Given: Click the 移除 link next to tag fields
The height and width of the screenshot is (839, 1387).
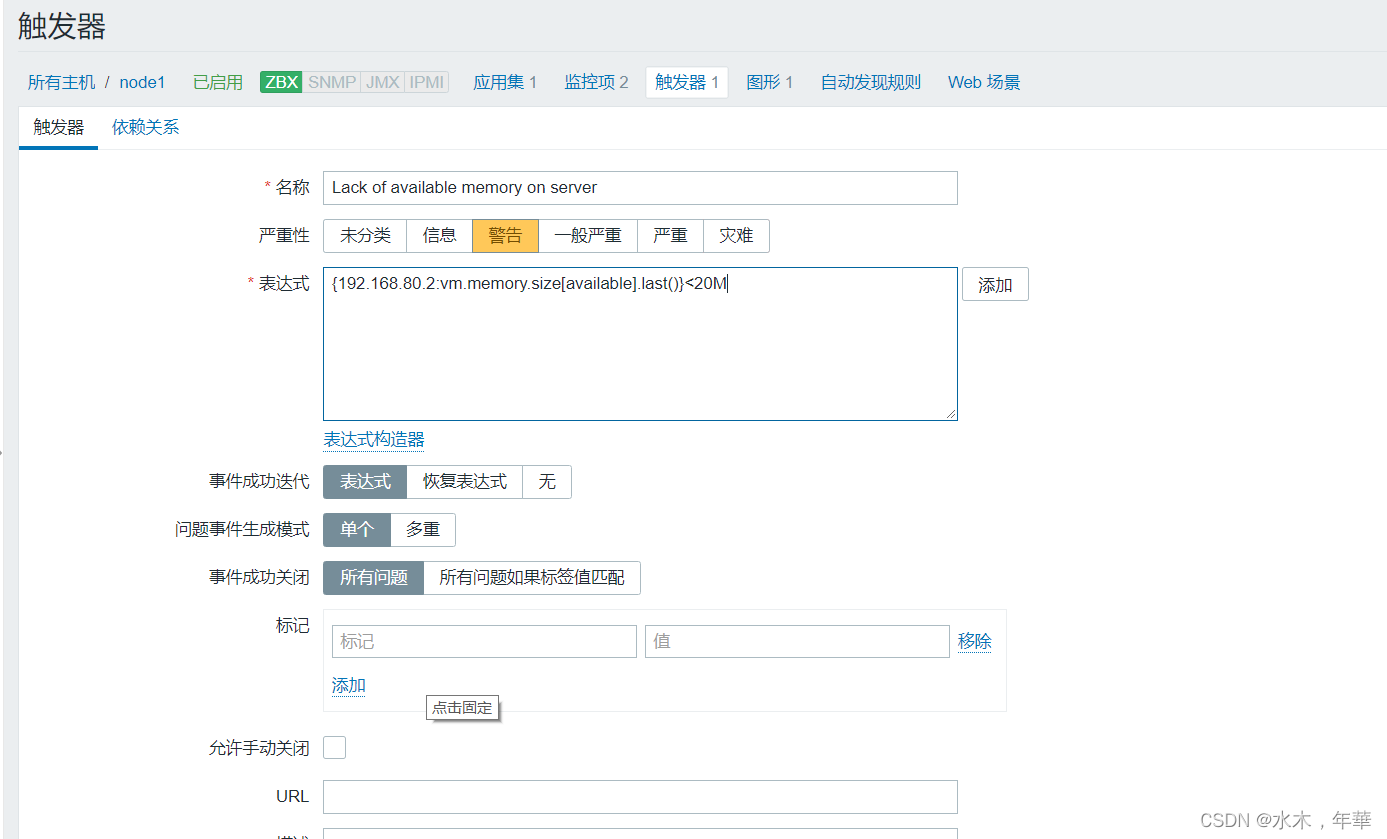Looking at the screenshot, I should [974, 641].
